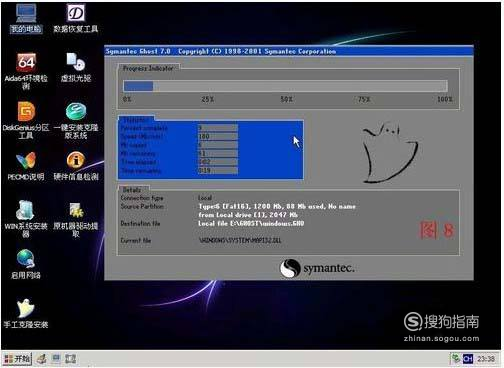
Task: Open the 我的电脑 desktop icon
Action: pyautogui.click(x=26, y=19)
